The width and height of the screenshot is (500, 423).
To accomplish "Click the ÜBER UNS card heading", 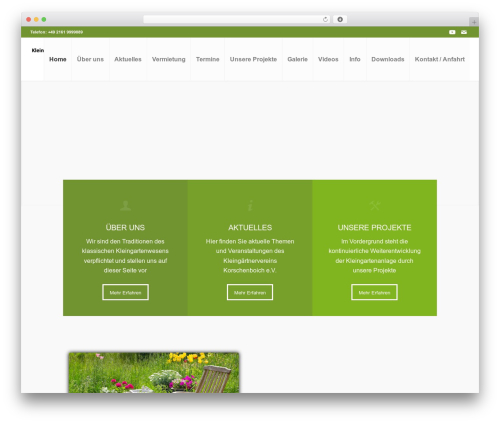I will [125, 228].
